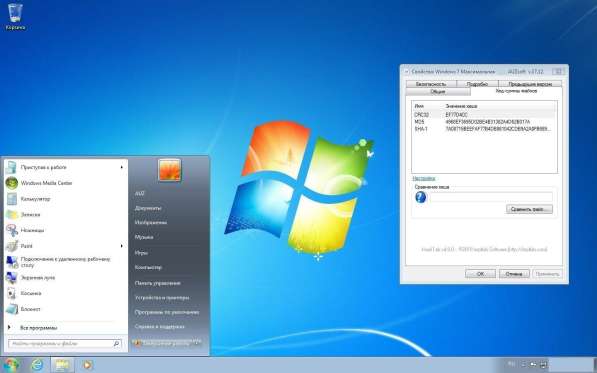Expand the Paint jump list arrow
The height and width of the screenshot is (373, 597).
pyautogui.click(x=122, y=246)
